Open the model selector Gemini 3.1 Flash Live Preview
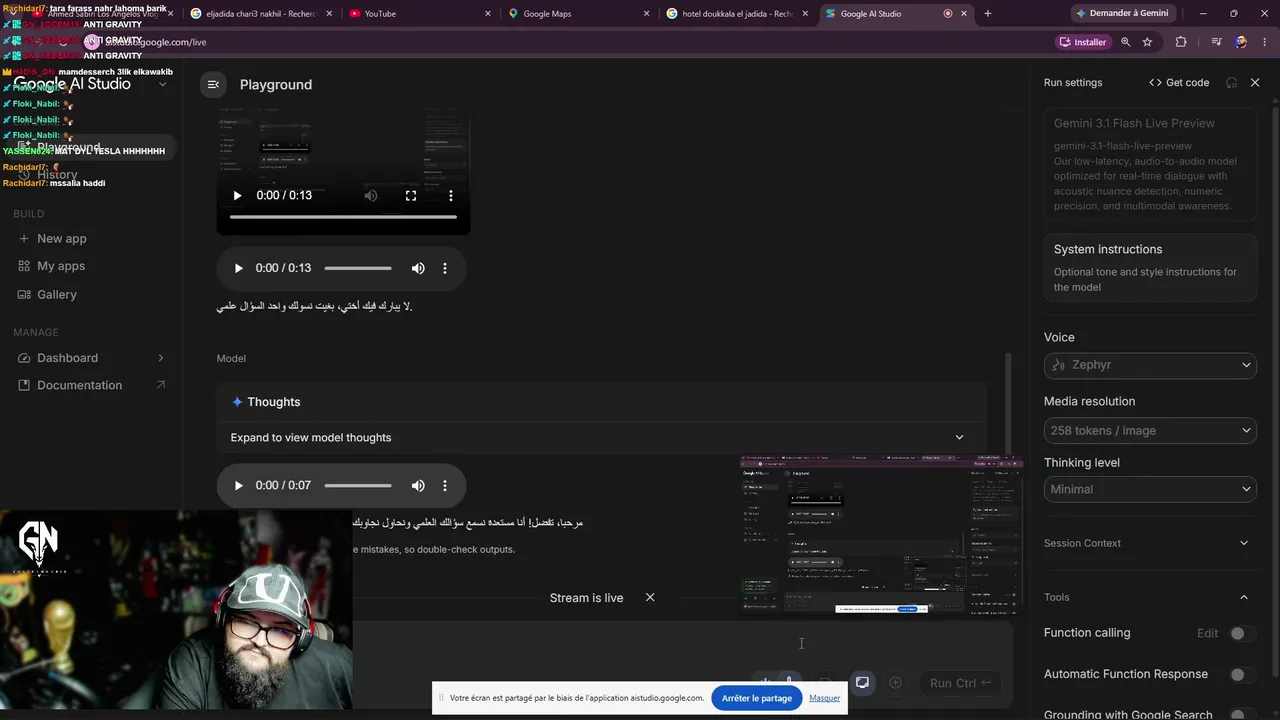 [x=1150, y=164]
